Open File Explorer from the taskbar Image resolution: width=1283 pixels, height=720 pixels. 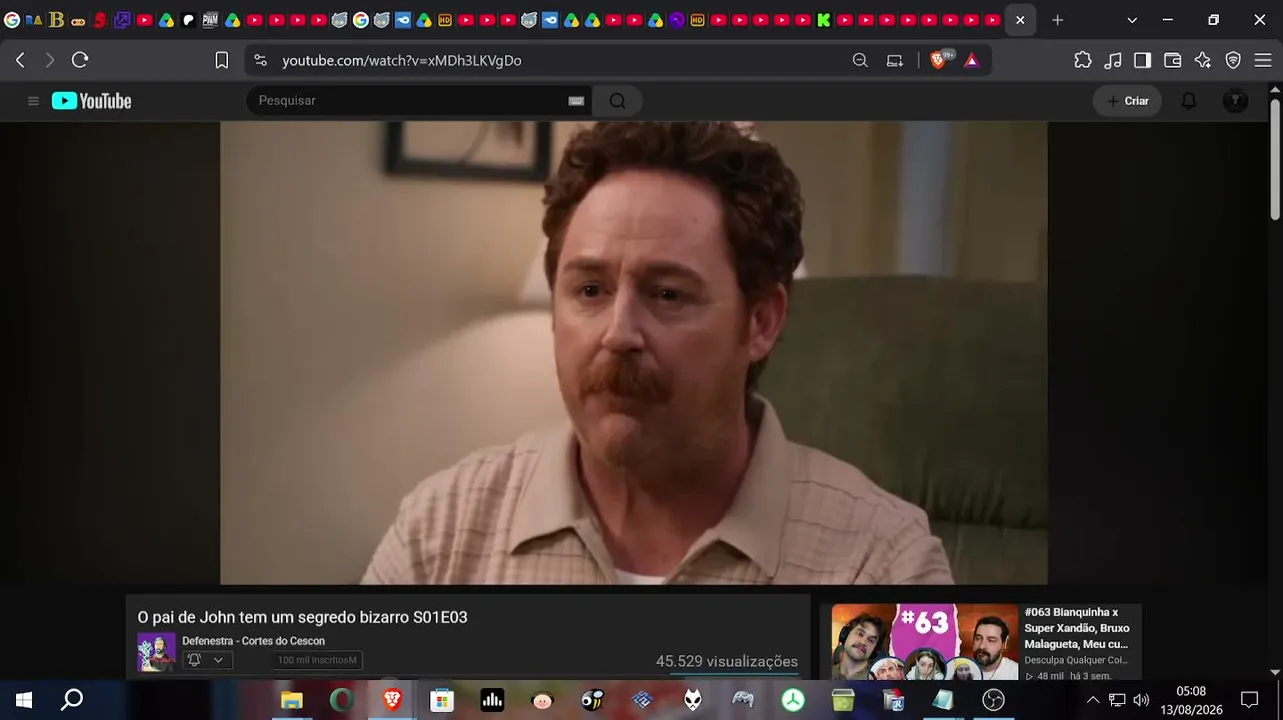point(292,700)
